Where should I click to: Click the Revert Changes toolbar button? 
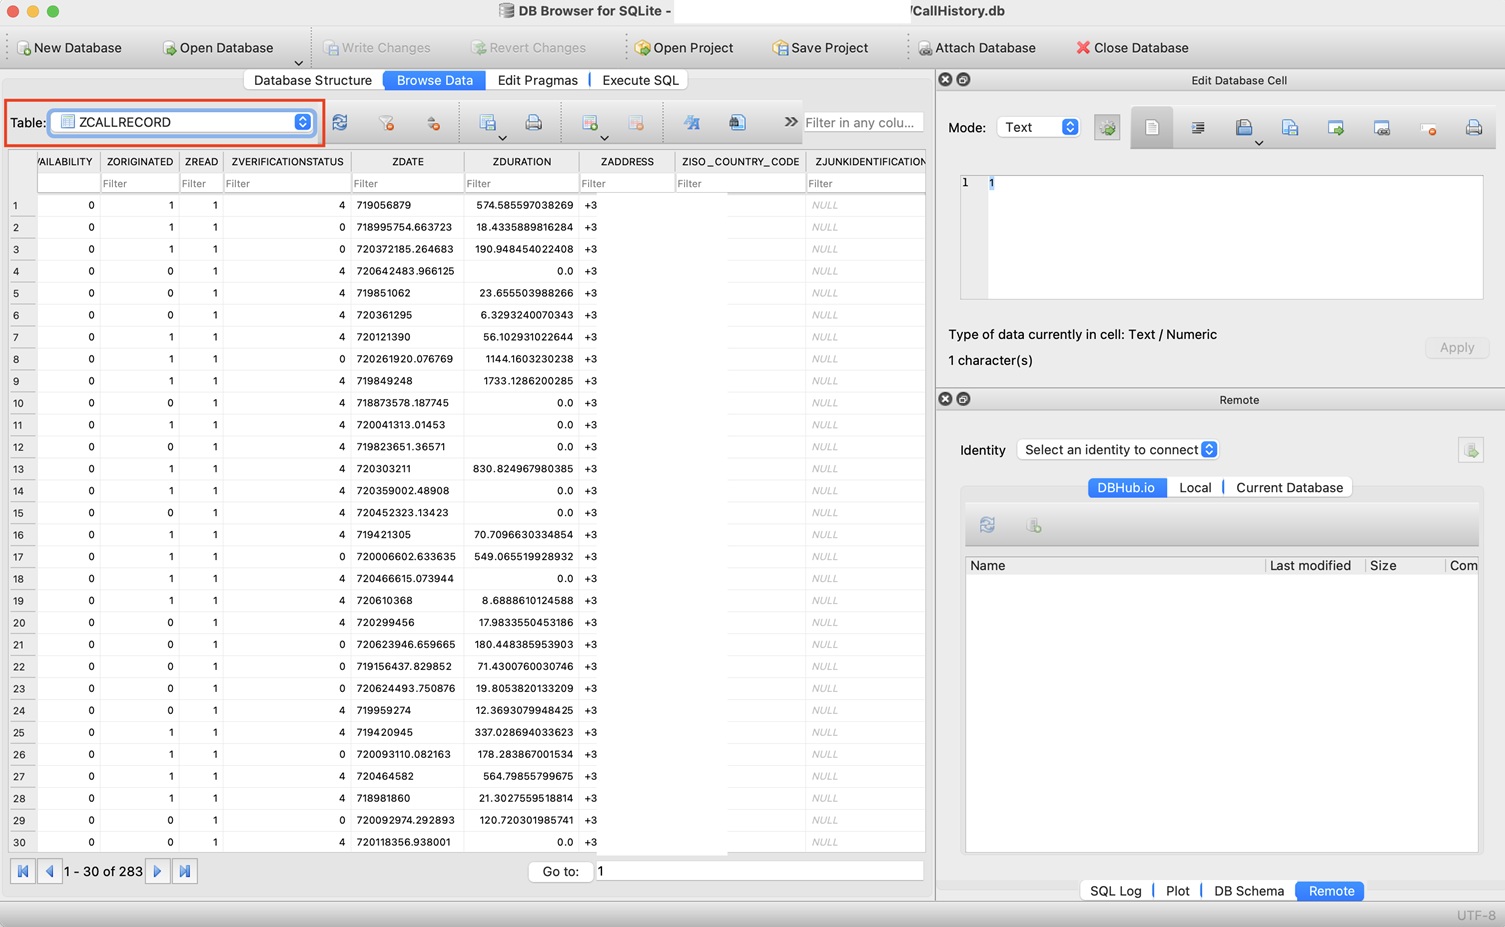(x=528, y=48)
